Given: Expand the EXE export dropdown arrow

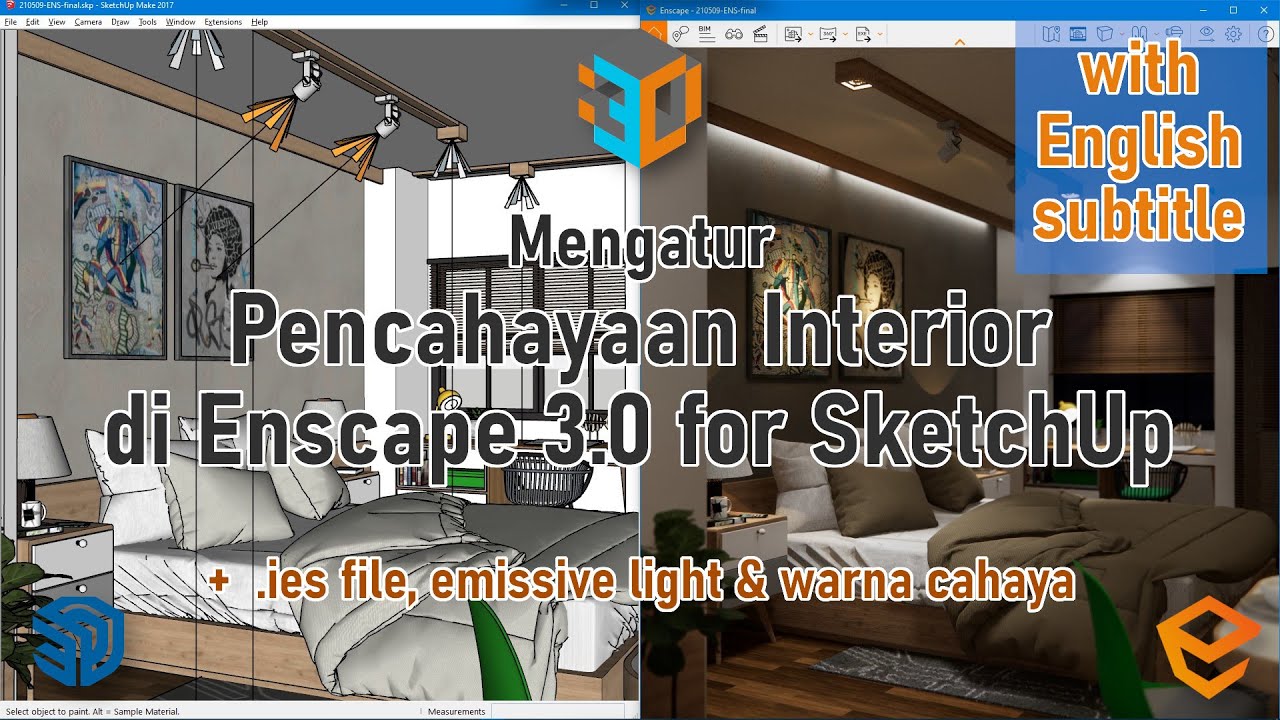Looking at the screenshot, I should [x=880, y=34].
